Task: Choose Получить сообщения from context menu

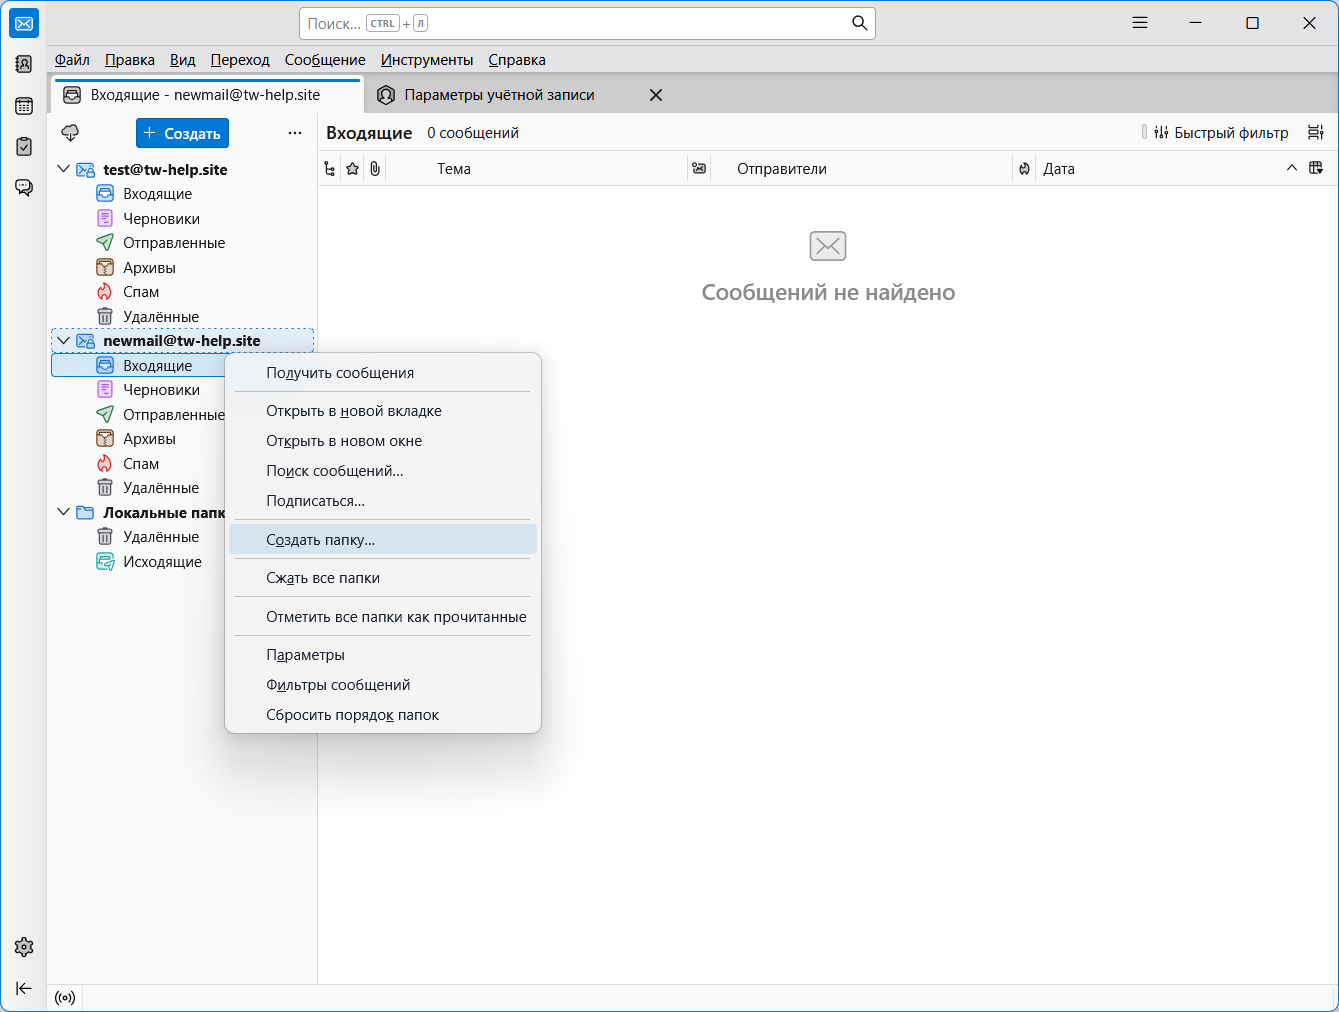Action: point(383,373)
